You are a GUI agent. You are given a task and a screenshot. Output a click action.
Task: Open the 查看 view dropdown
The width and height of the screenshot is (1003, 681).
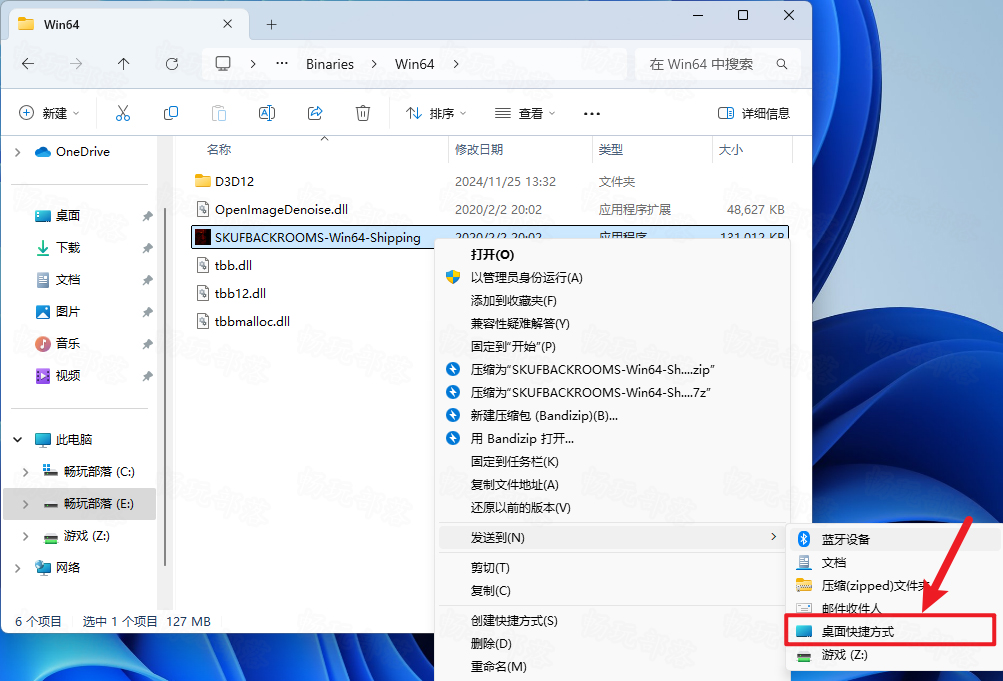[525, 113]
